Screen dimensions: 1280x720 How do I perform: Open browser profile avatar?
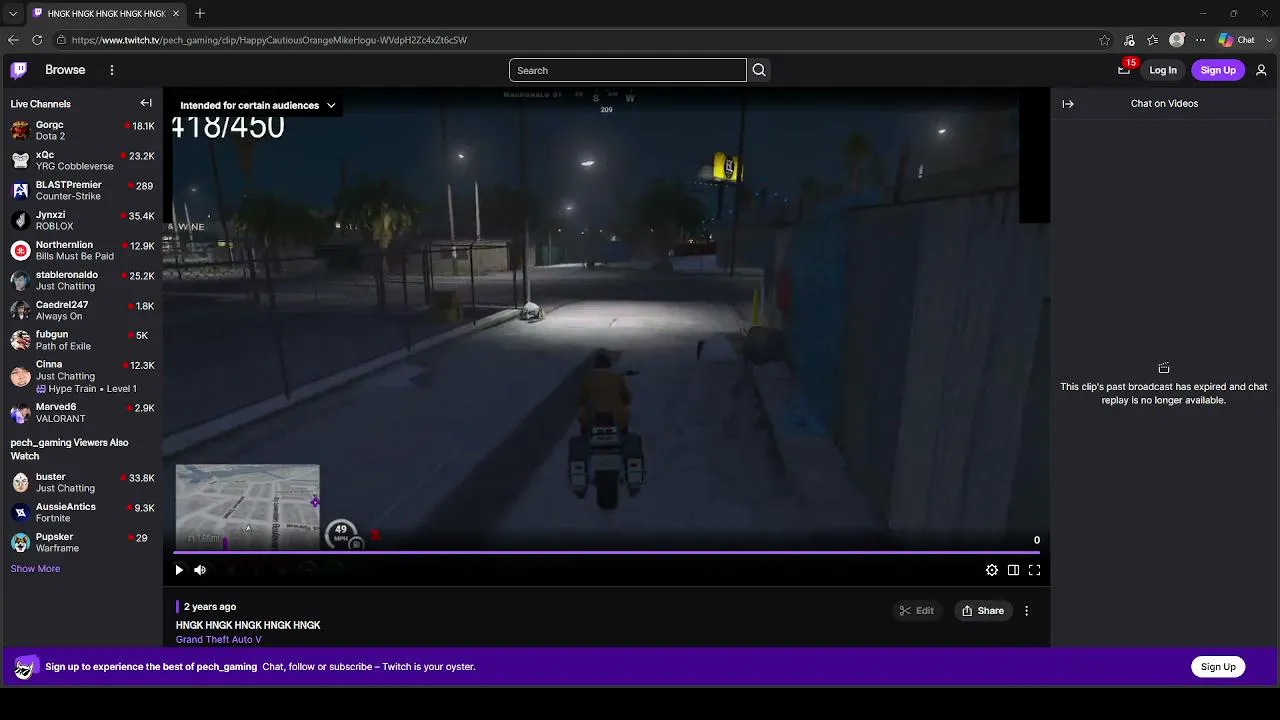[1177, 40]
